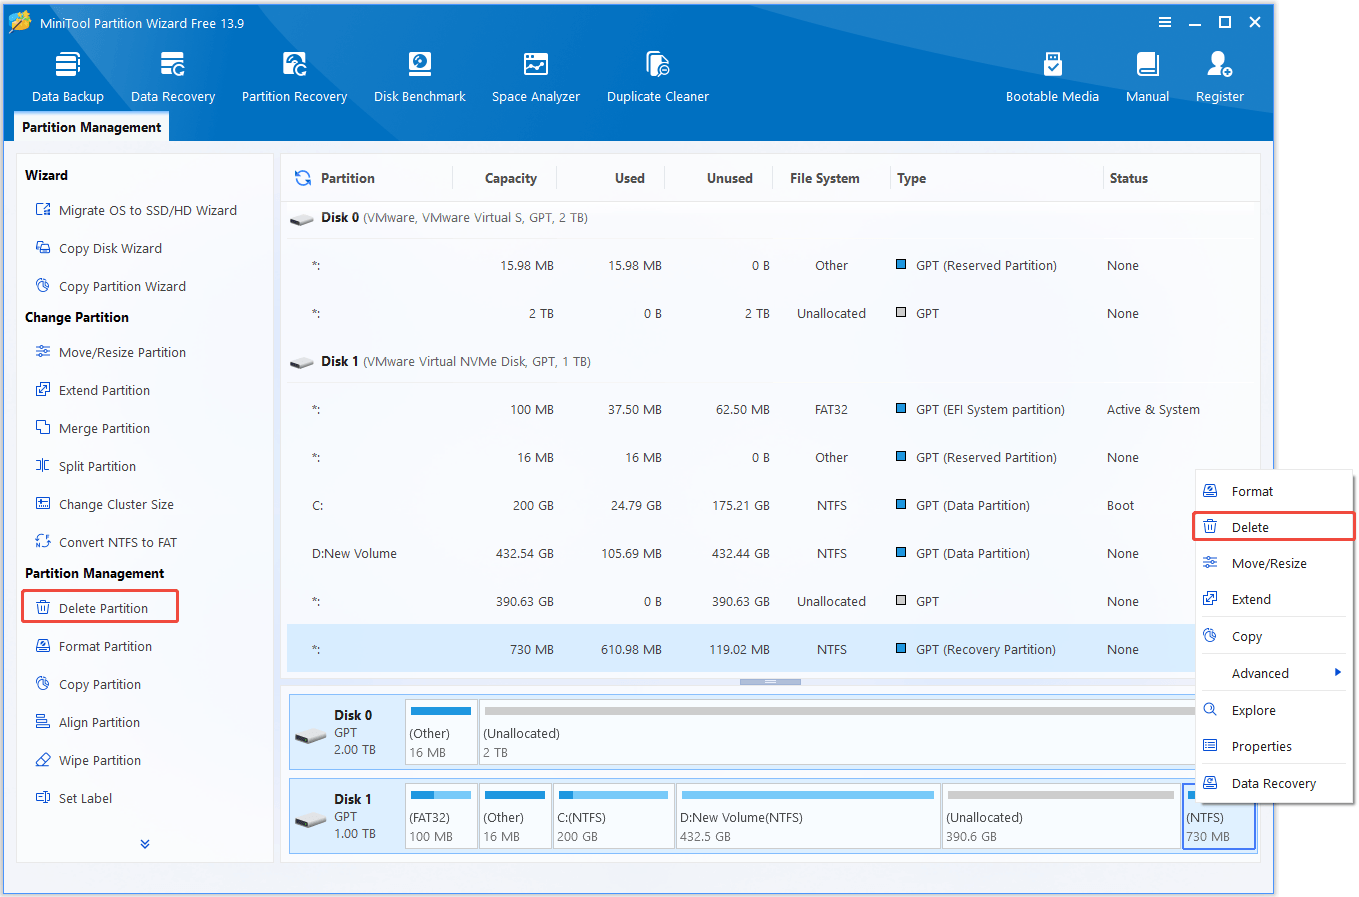The image size is (1359, 897).
Task: Select D:New Volume(NTFS) block in disk map
Action: (x=807, y=816)
